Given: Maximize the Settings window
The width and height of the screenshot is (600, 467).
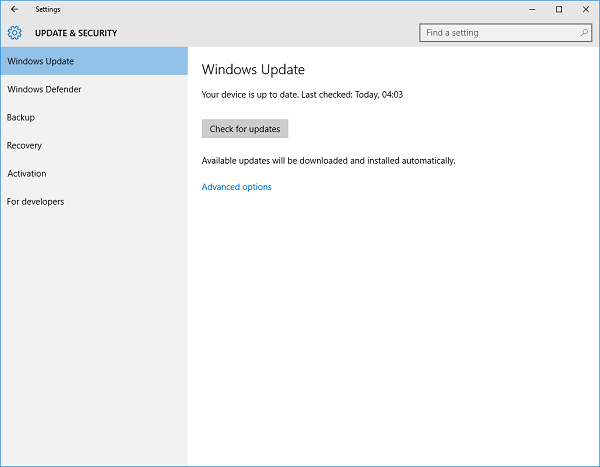Looking at the screenshot, I should (x=559, y=9).
